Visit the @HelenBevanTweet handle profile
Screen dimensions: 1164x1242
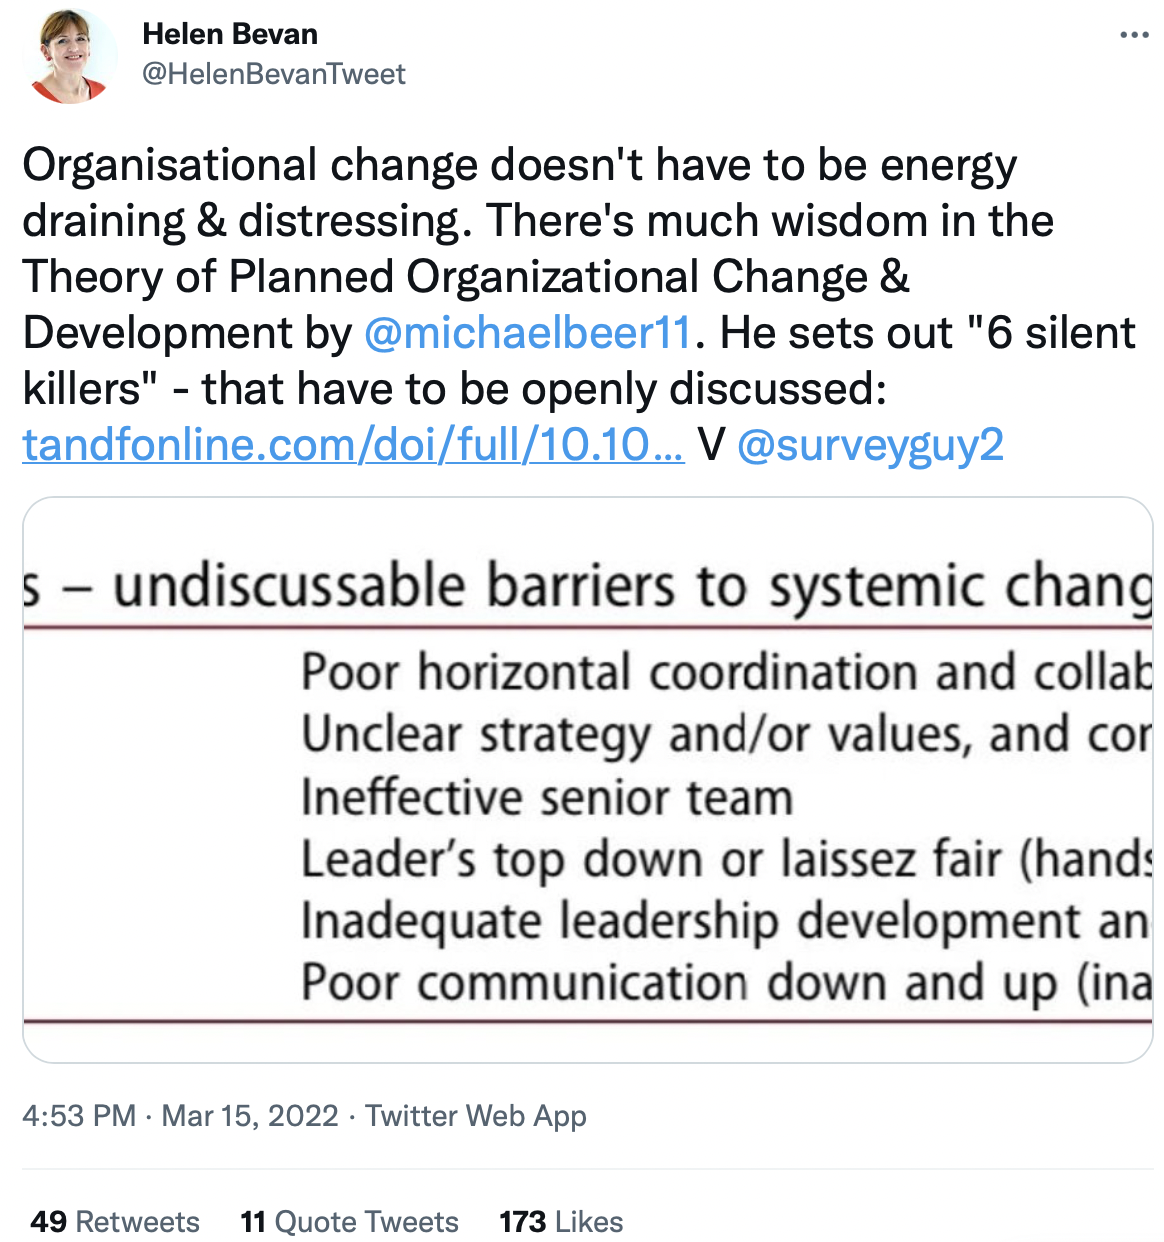pos(274,74)
